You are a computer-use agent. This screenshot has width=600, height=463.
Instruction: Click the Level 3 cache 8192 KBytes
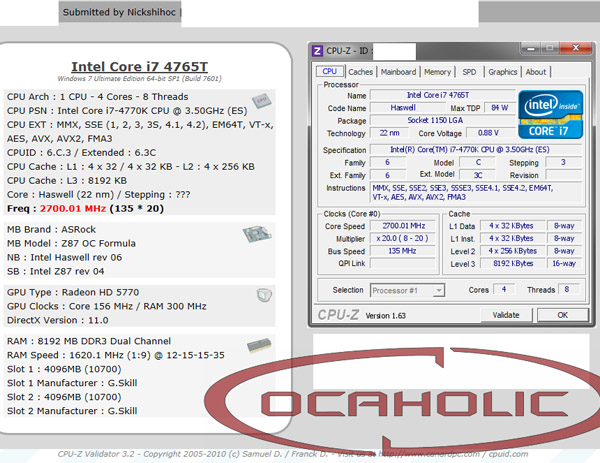click(512, 263)
